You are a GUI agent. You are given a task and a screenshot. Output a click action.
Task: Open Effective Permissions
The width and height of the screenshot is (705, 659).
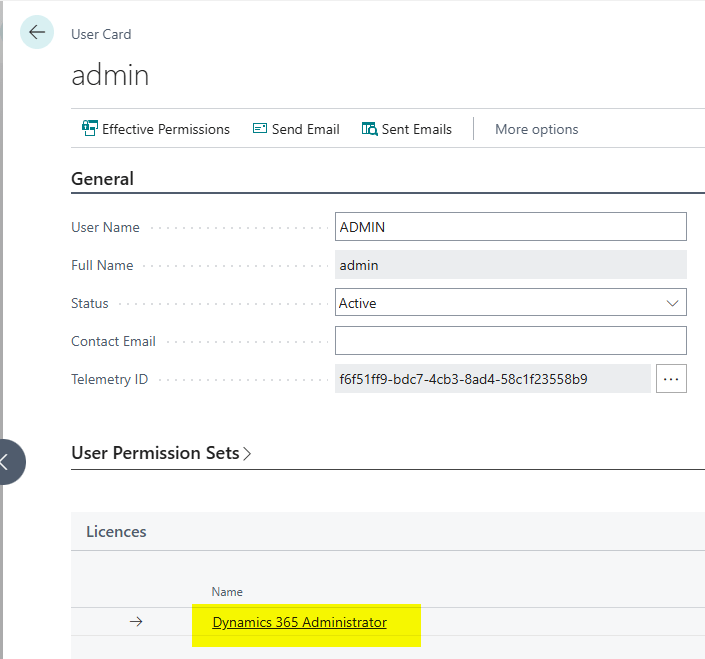click(x=156, y=129)
